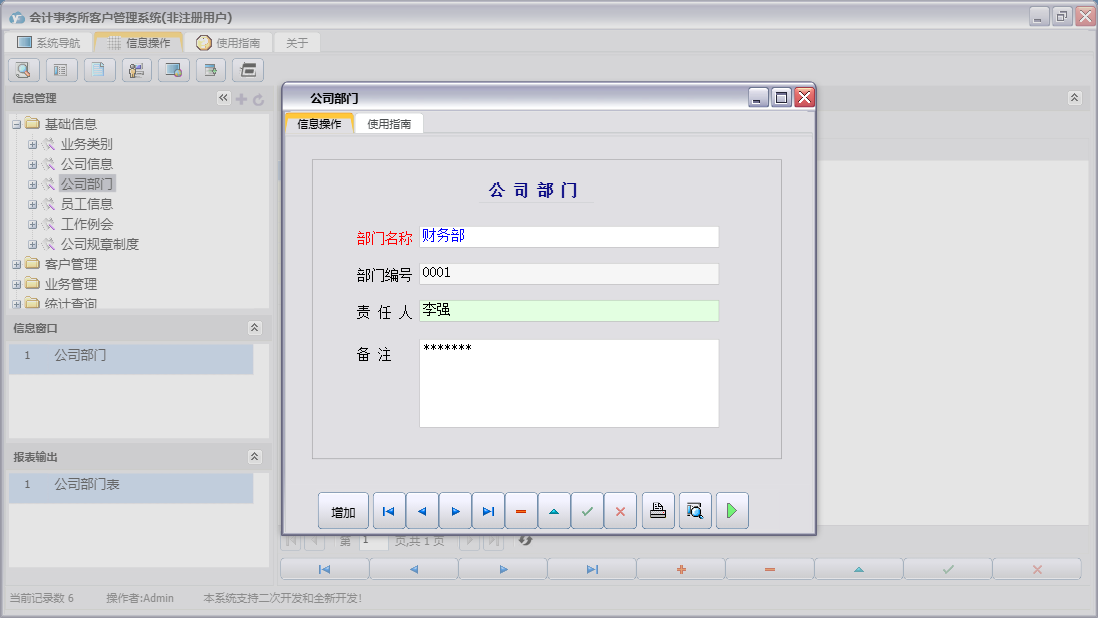Click the monitor with globe toolbar icon
1098x618 pixels.
[174, 70]
